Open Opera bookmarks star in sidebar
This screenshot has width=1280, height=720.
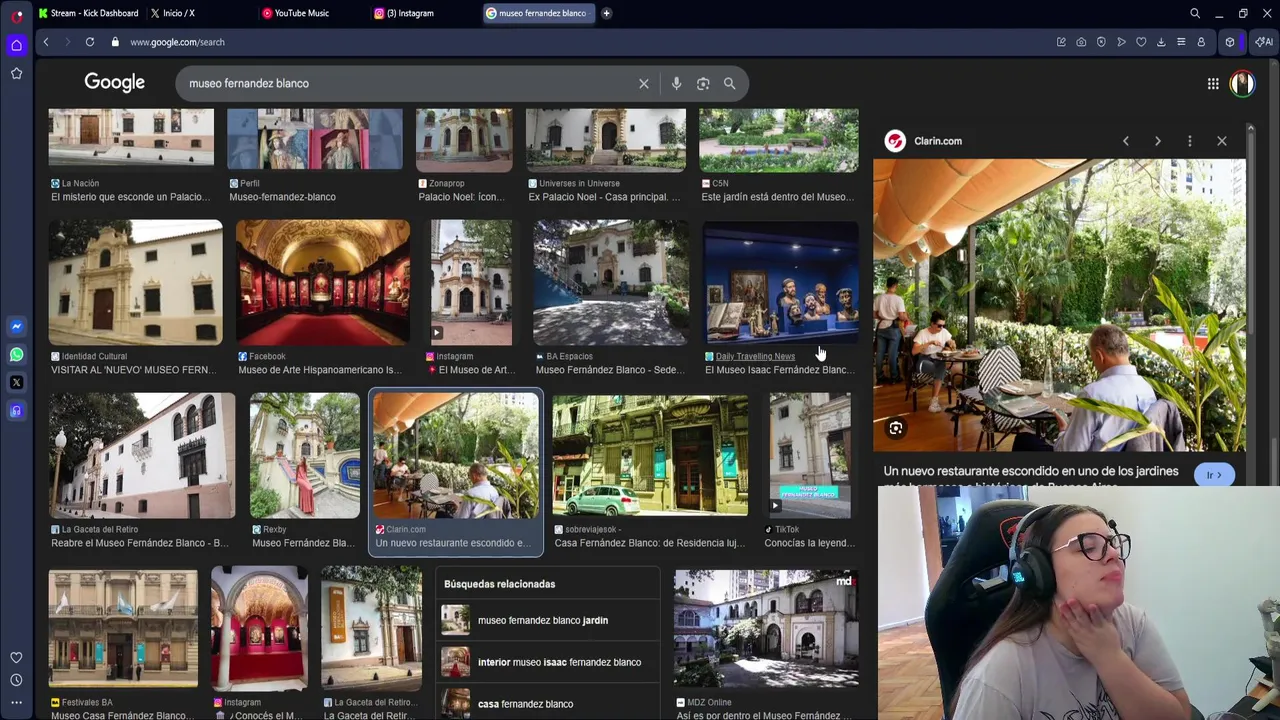[x=16, y=73]
